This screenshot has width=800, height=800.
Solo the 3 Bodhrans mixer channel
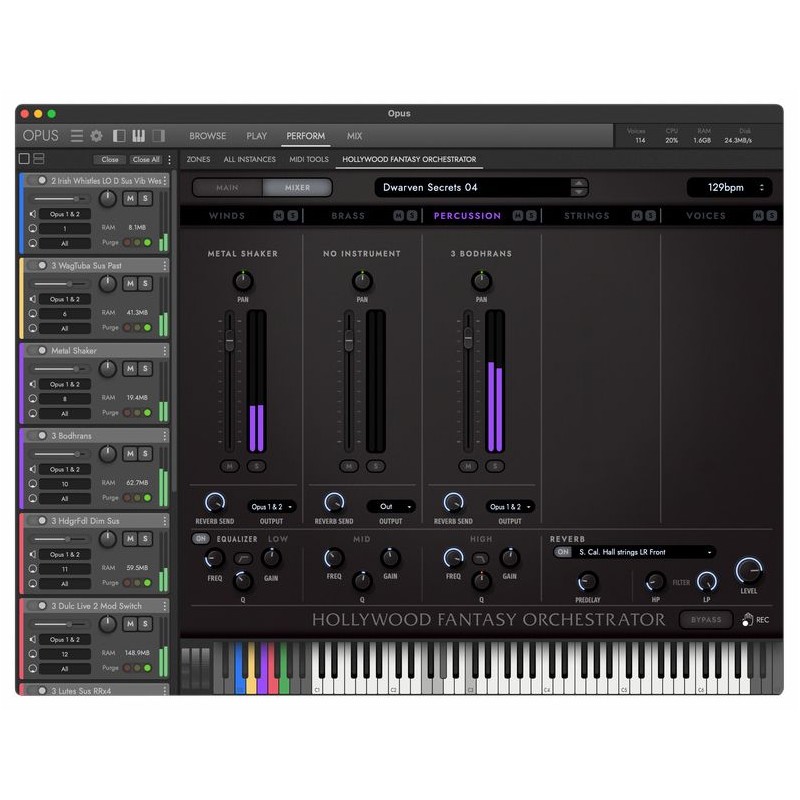494,466
